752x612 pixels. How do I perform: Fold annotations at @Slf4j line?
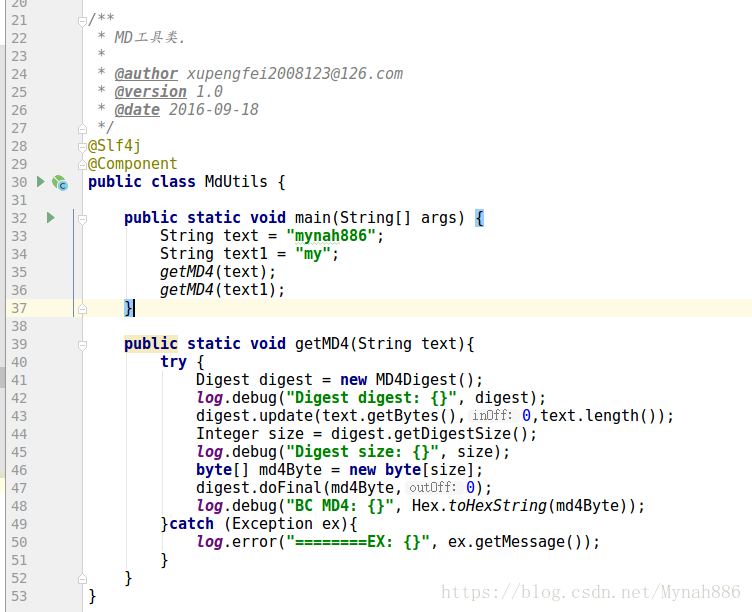pos(82,146)
